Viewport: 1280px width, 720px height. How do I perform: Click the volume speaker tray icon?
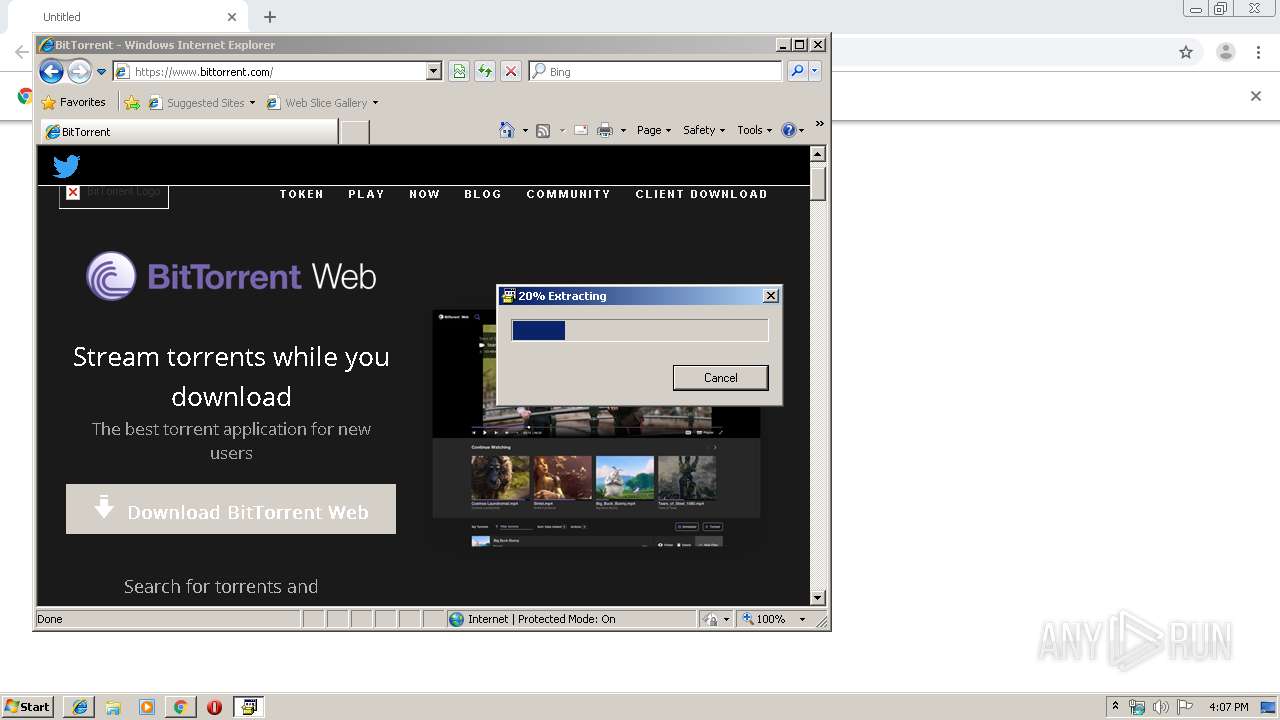pos(1160,707)
